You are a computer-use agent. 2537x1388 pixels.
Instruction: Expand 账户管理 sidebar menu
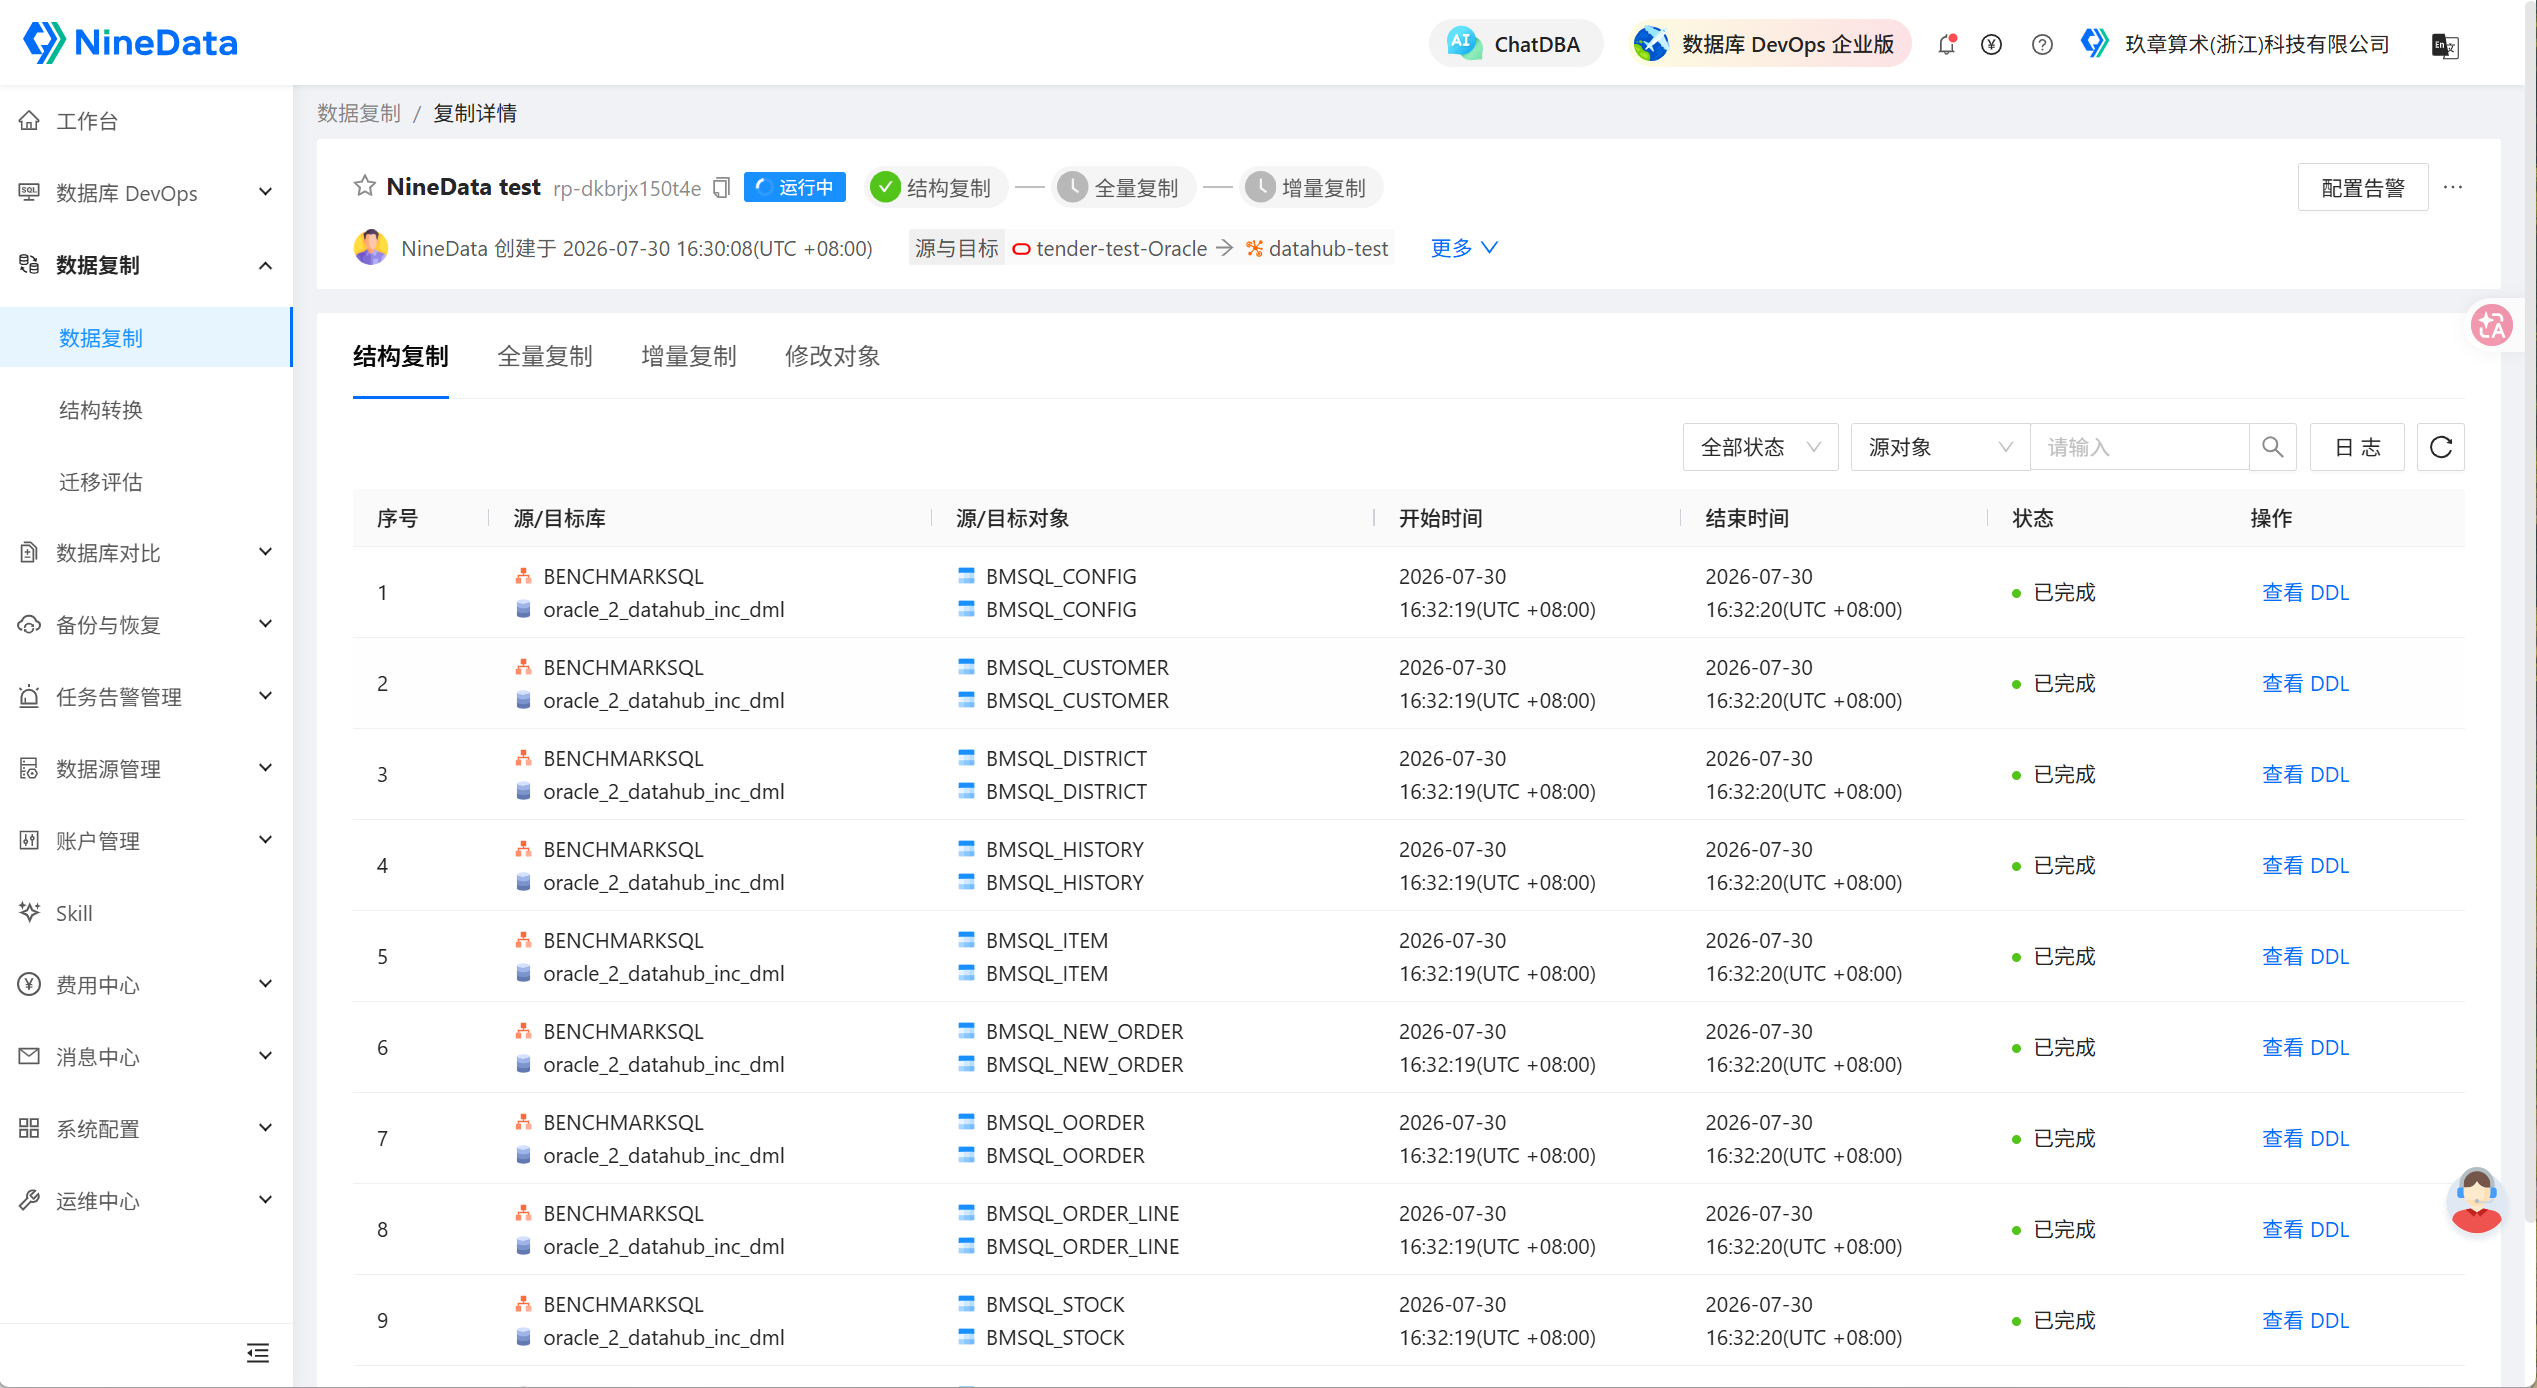point(146,841)
